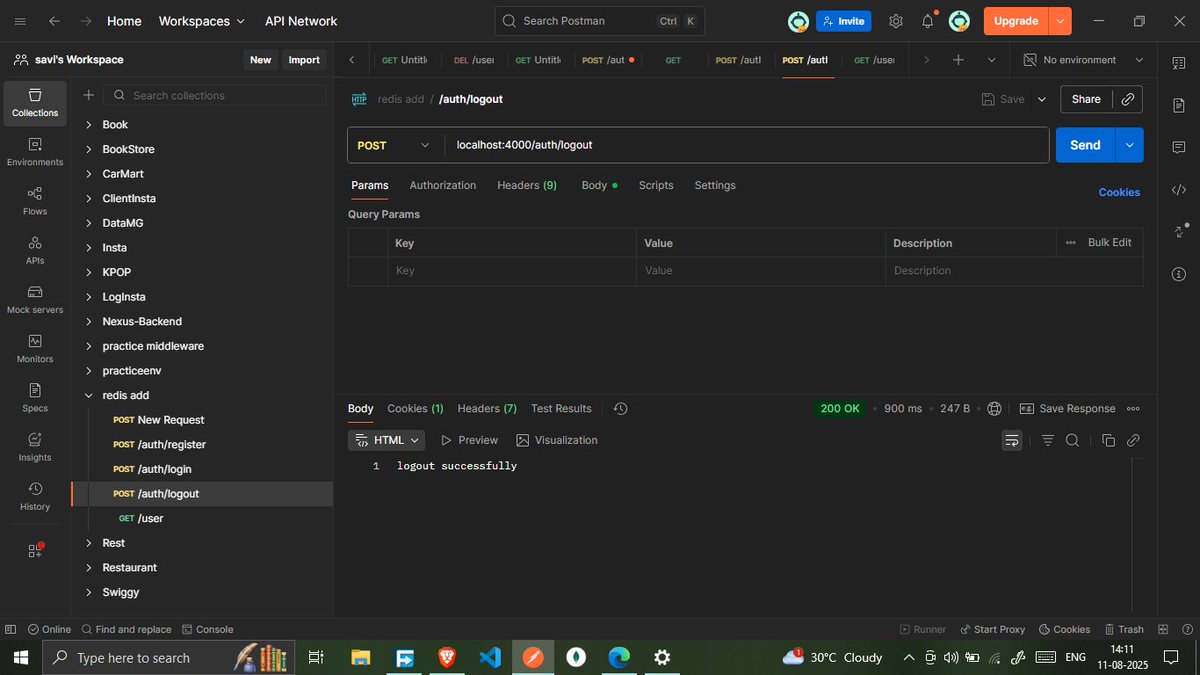Open the Console in the status bar
Screen dimensions: 1200x675
point(206,629)
